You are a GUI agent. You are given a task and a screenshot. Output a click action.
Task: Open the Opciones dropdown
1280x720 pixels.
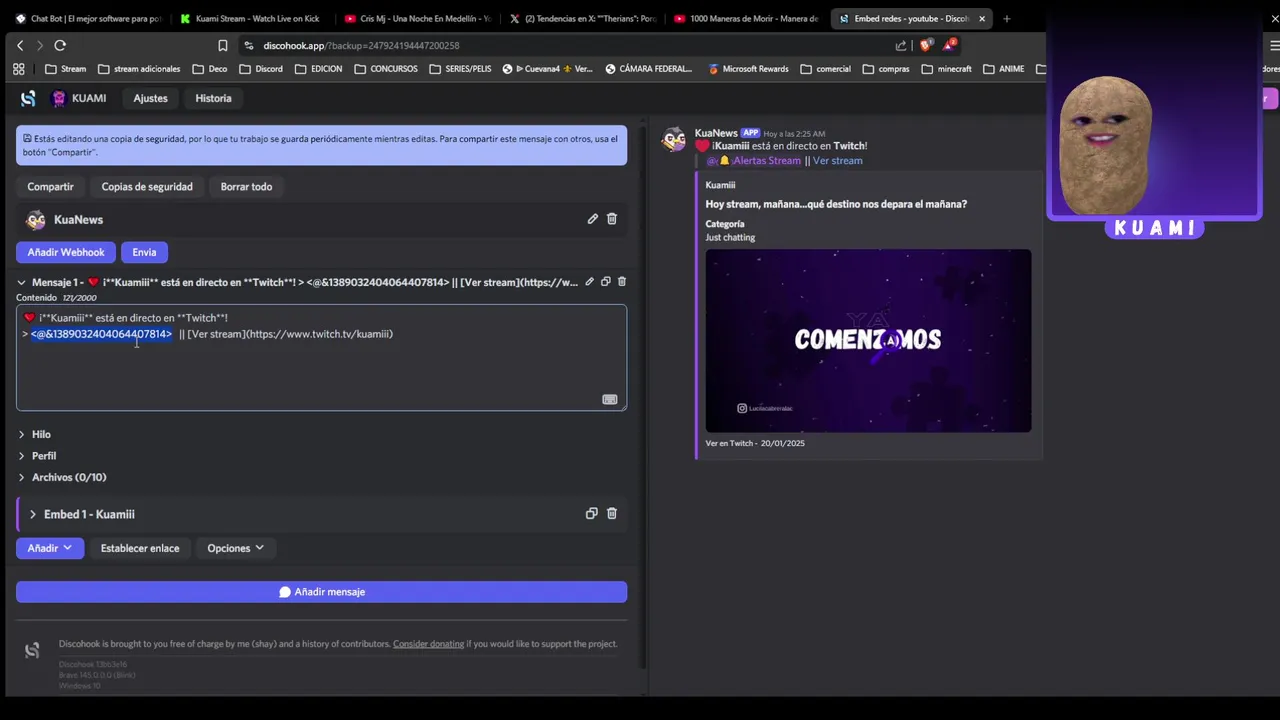[235, 548]
